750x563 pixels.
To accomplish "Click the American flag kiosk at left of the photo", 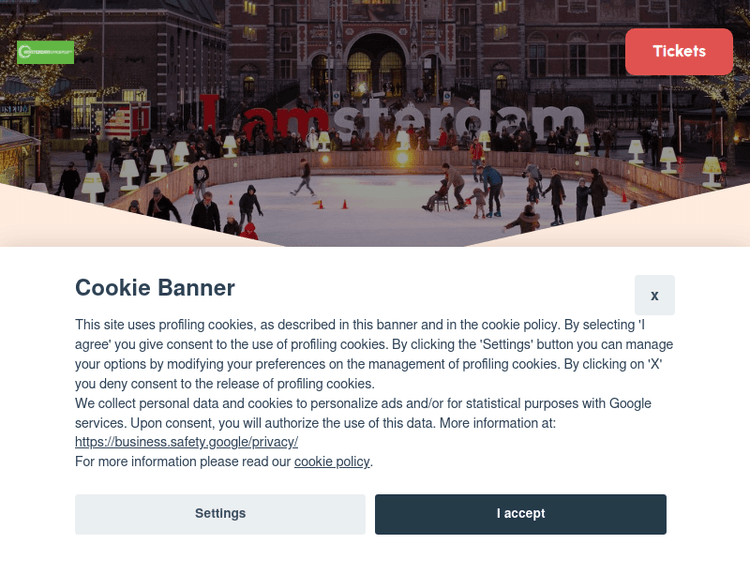I will point(121,121).
